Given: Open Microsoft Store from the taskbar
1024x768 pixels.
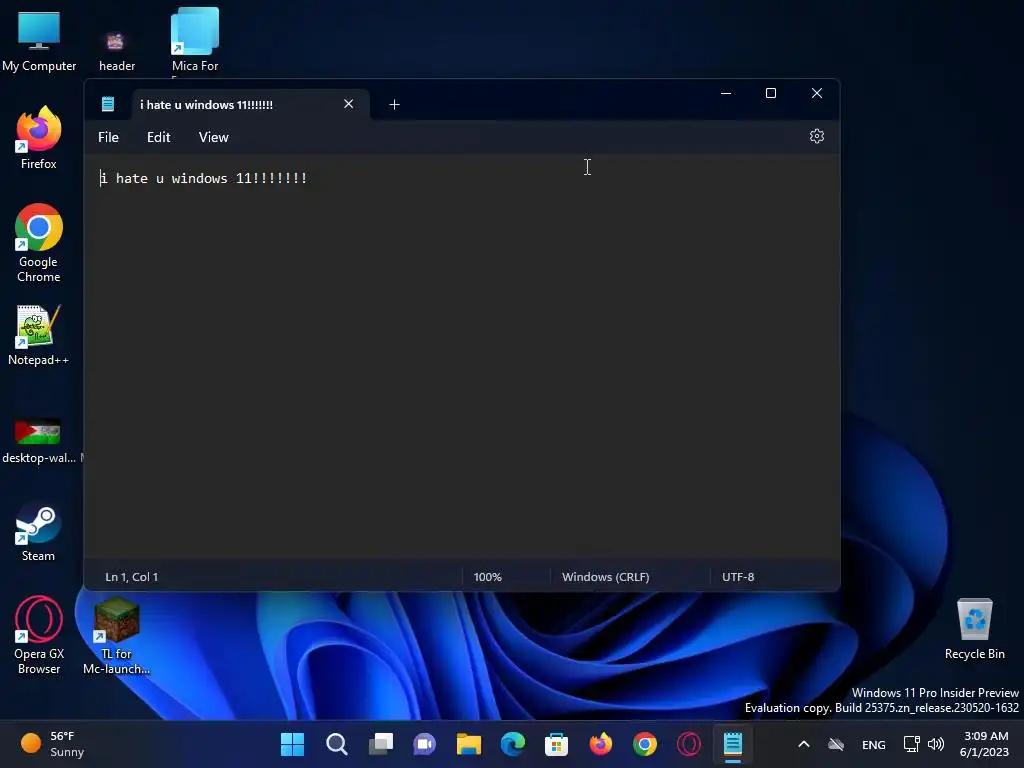Looking at the screenshot, I should (556, 744).
